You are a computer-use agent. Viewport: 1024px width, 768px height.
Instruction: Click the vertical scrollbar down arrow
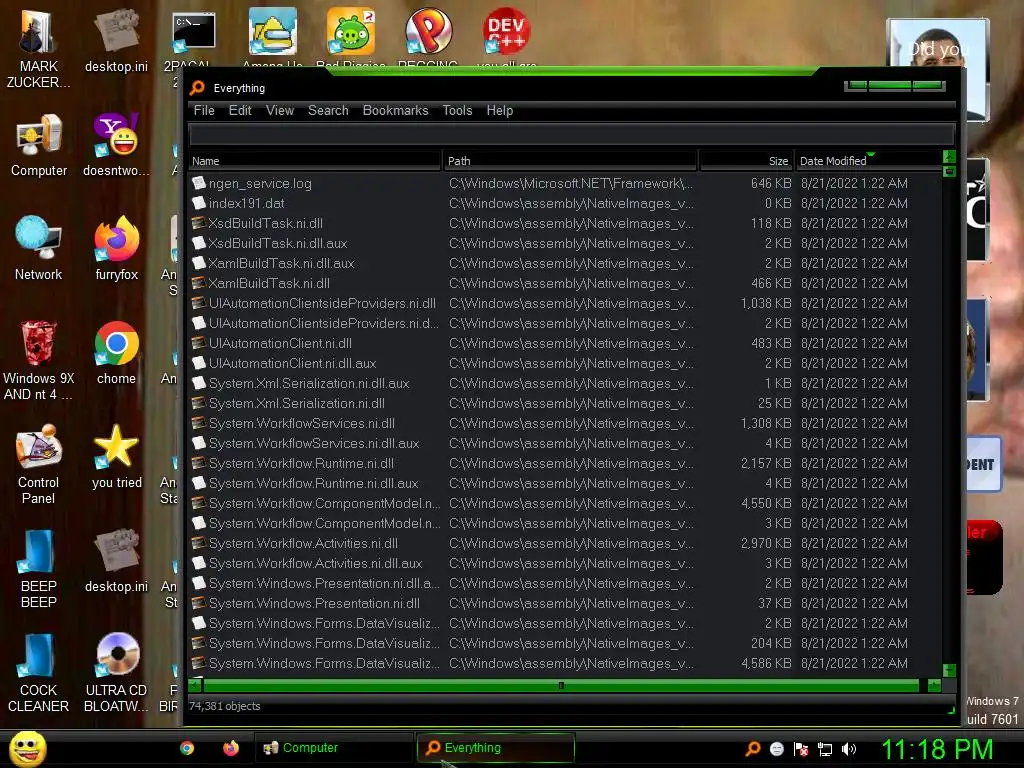pyautogui.click(x=950, y=670)
